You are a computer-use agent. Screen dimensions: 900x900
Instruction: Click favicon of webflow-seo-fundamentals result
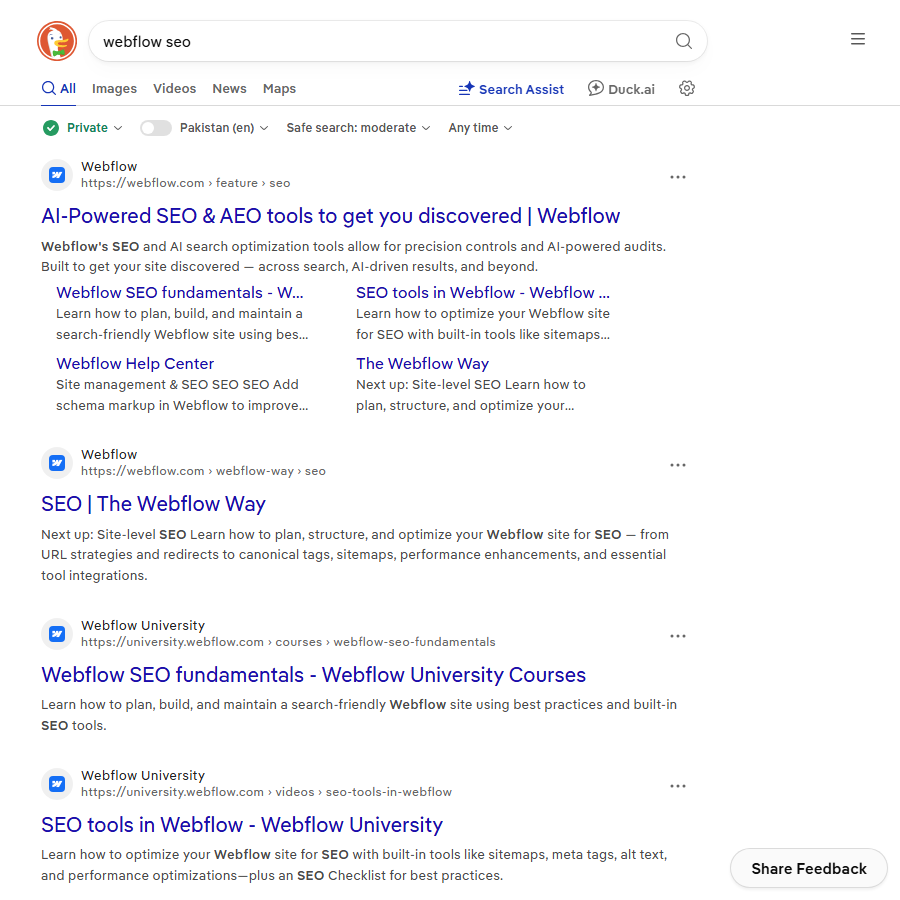tap(57, 634)
